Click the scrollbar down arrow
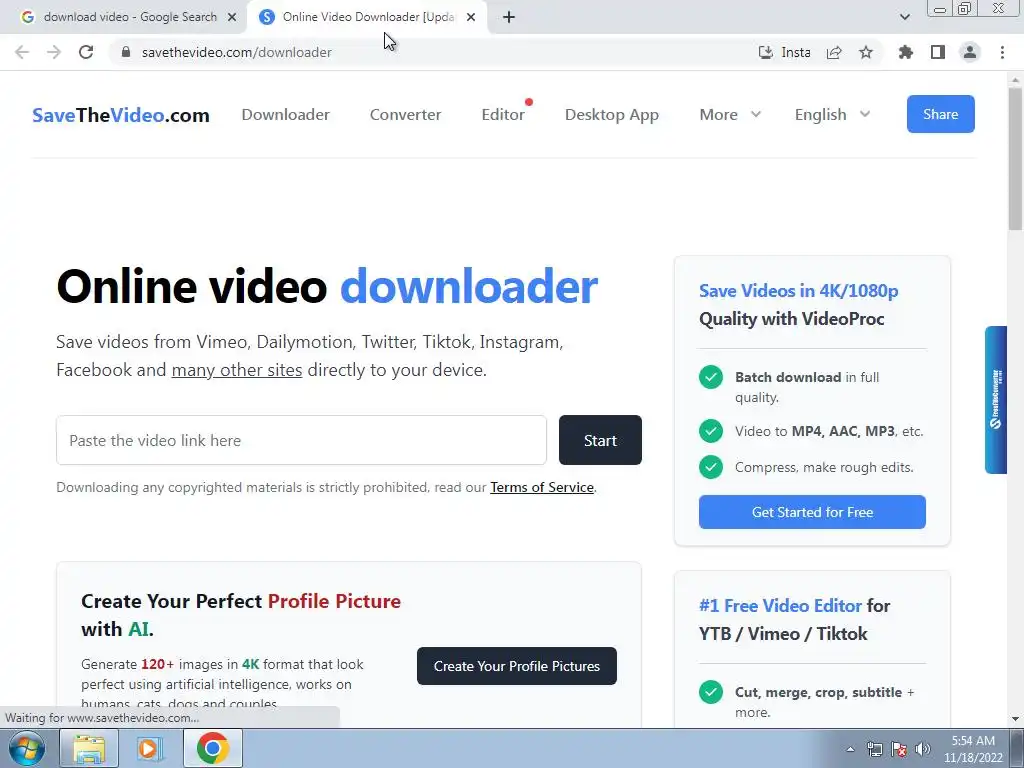 click(1016, 719)
